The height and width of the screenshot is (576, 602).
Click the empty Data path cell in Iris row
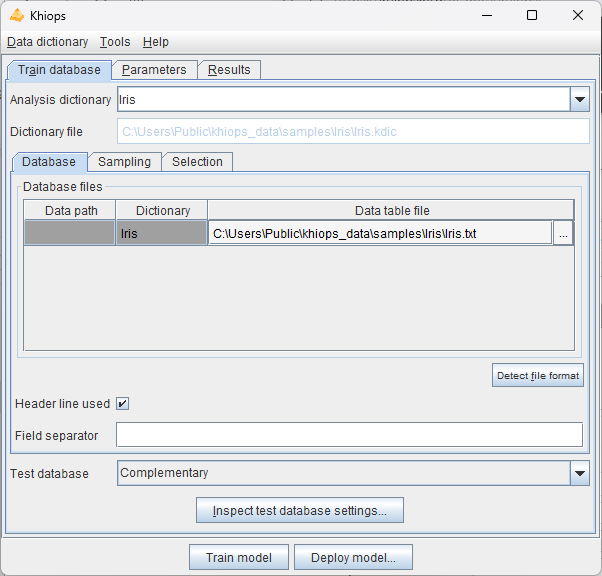pos(70,233)
